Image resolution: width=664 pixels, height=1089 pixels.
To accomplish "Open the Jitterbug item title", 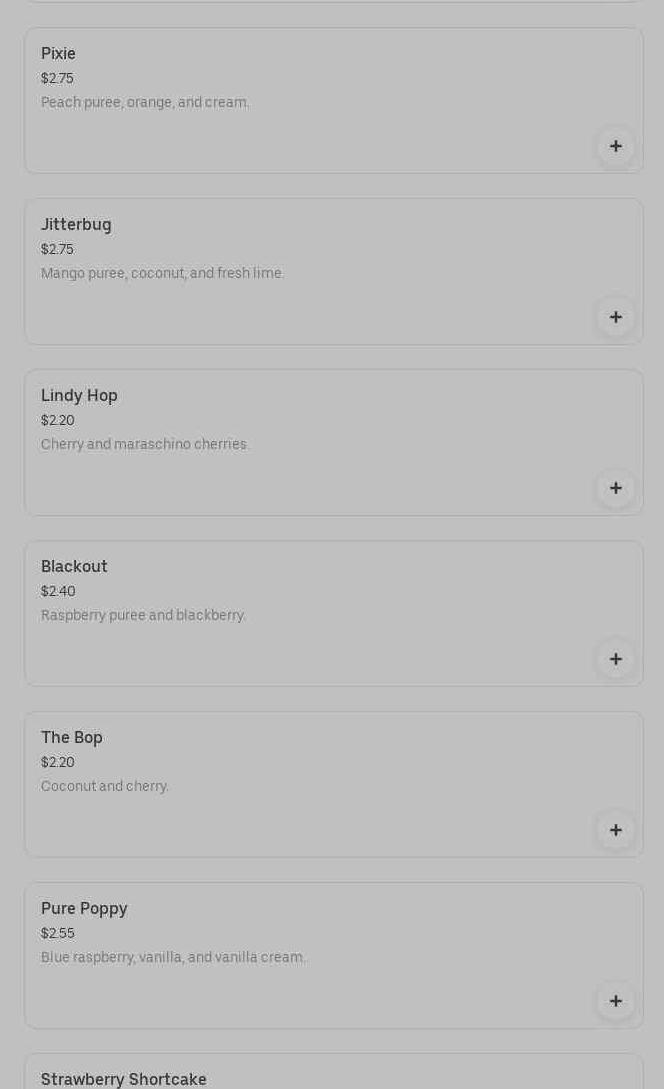I will [x=76, y=225].
